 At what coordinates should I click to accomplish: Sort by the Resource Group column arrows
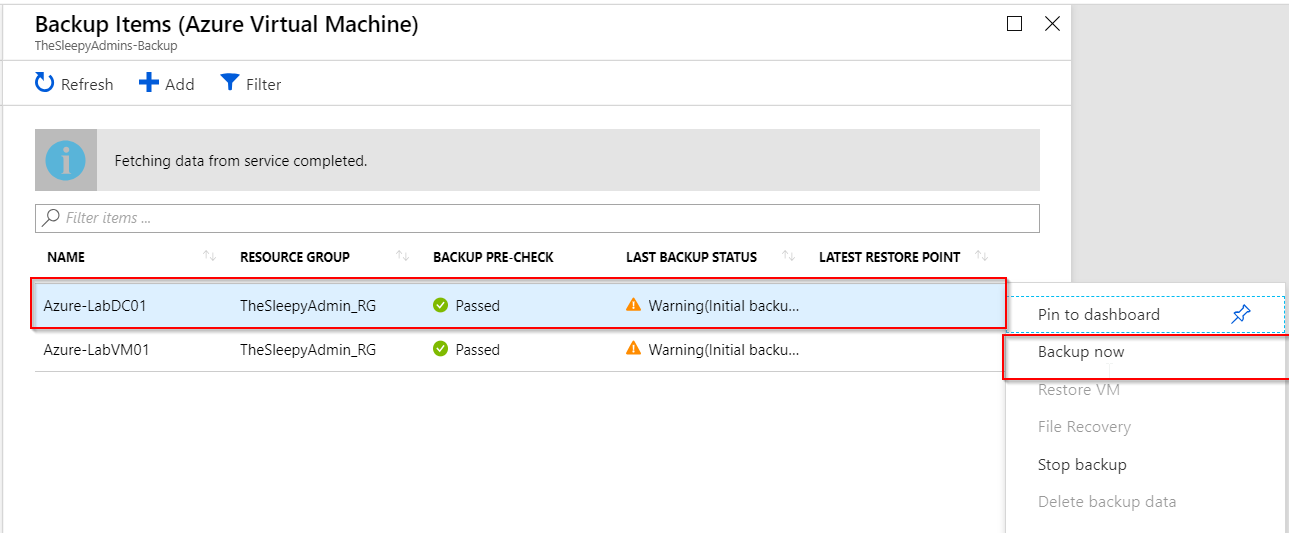coord(403,257)
